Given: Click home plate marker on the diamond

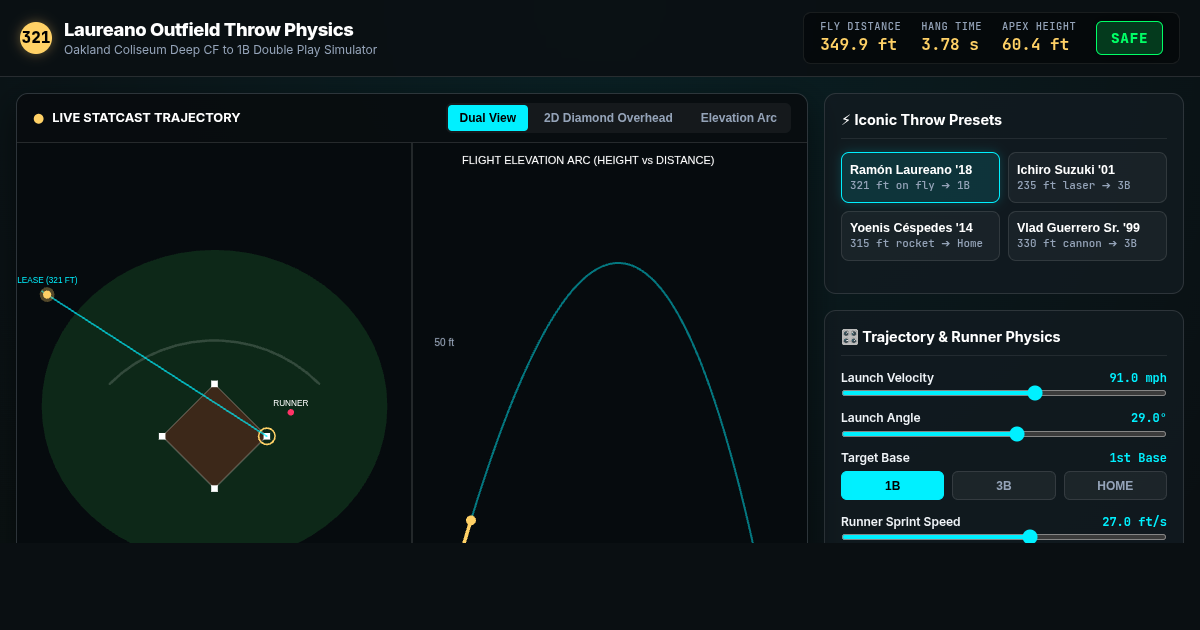Looking at the screenshot, I should point(214,488).
